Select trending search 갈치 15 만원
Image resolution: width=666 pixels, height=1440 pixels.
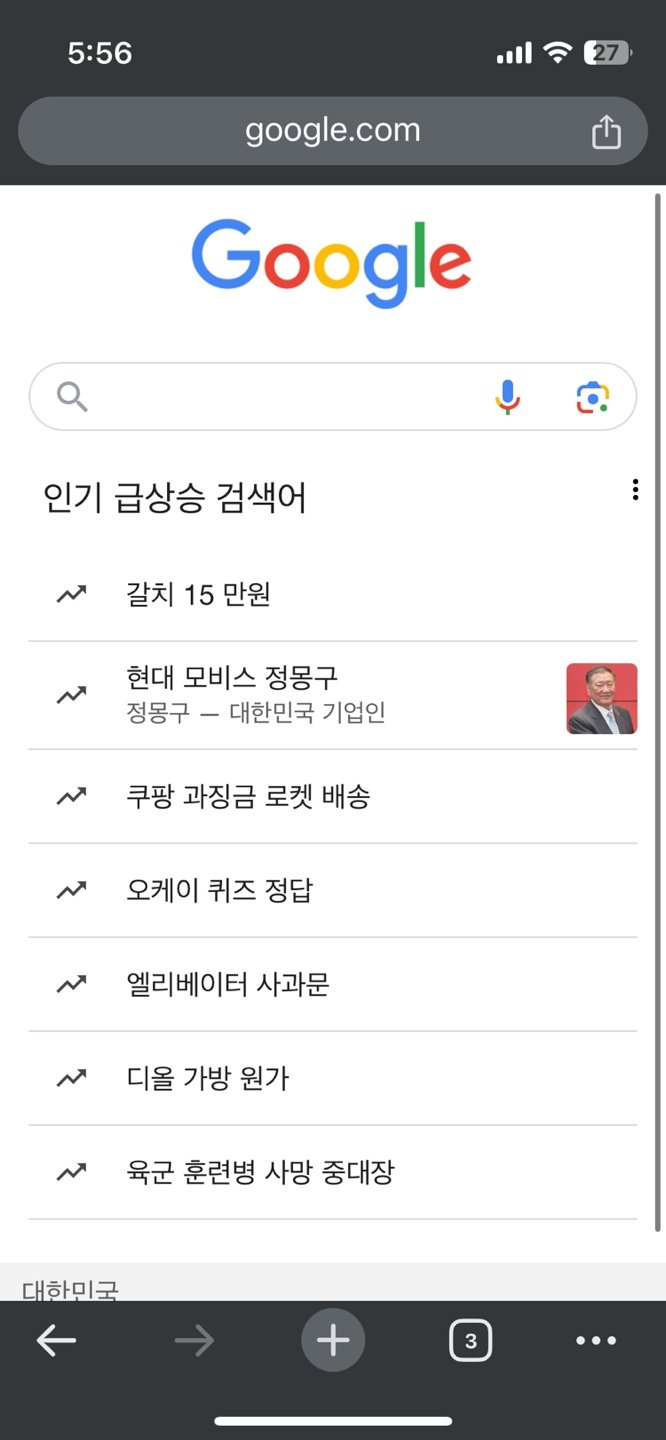[198, 595]
